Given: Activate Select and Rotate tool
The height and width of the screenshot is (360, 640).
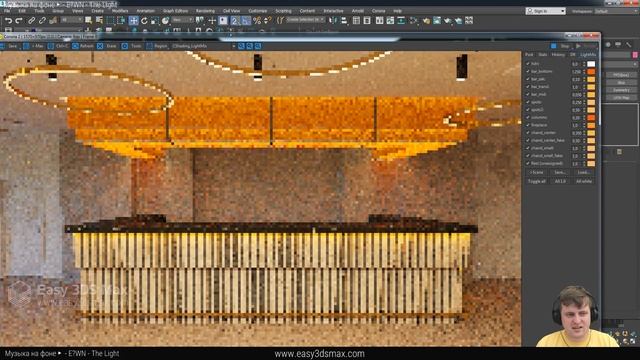Looking at the screenshot, I should [144, 20].
